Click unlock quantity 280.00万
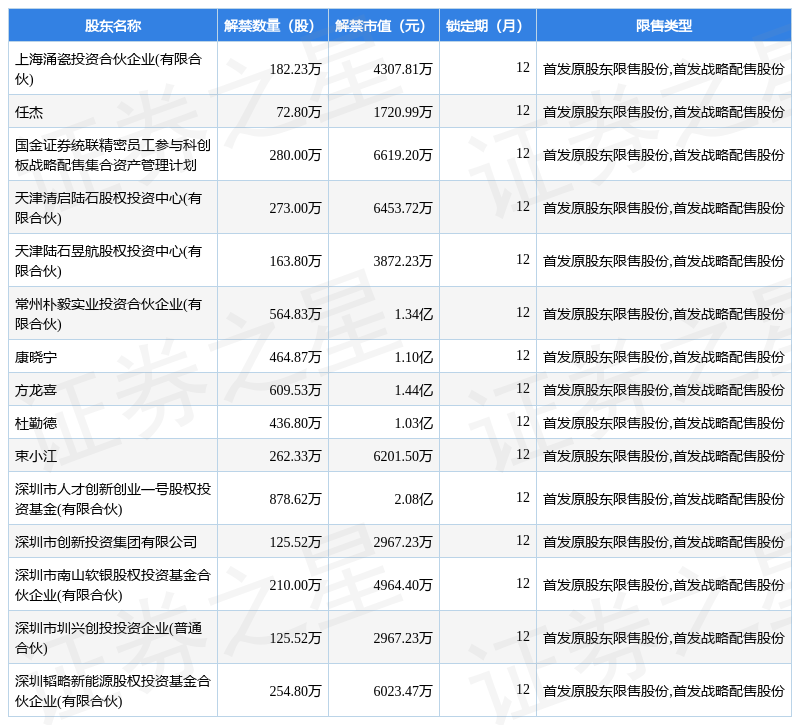 (295, 155)
